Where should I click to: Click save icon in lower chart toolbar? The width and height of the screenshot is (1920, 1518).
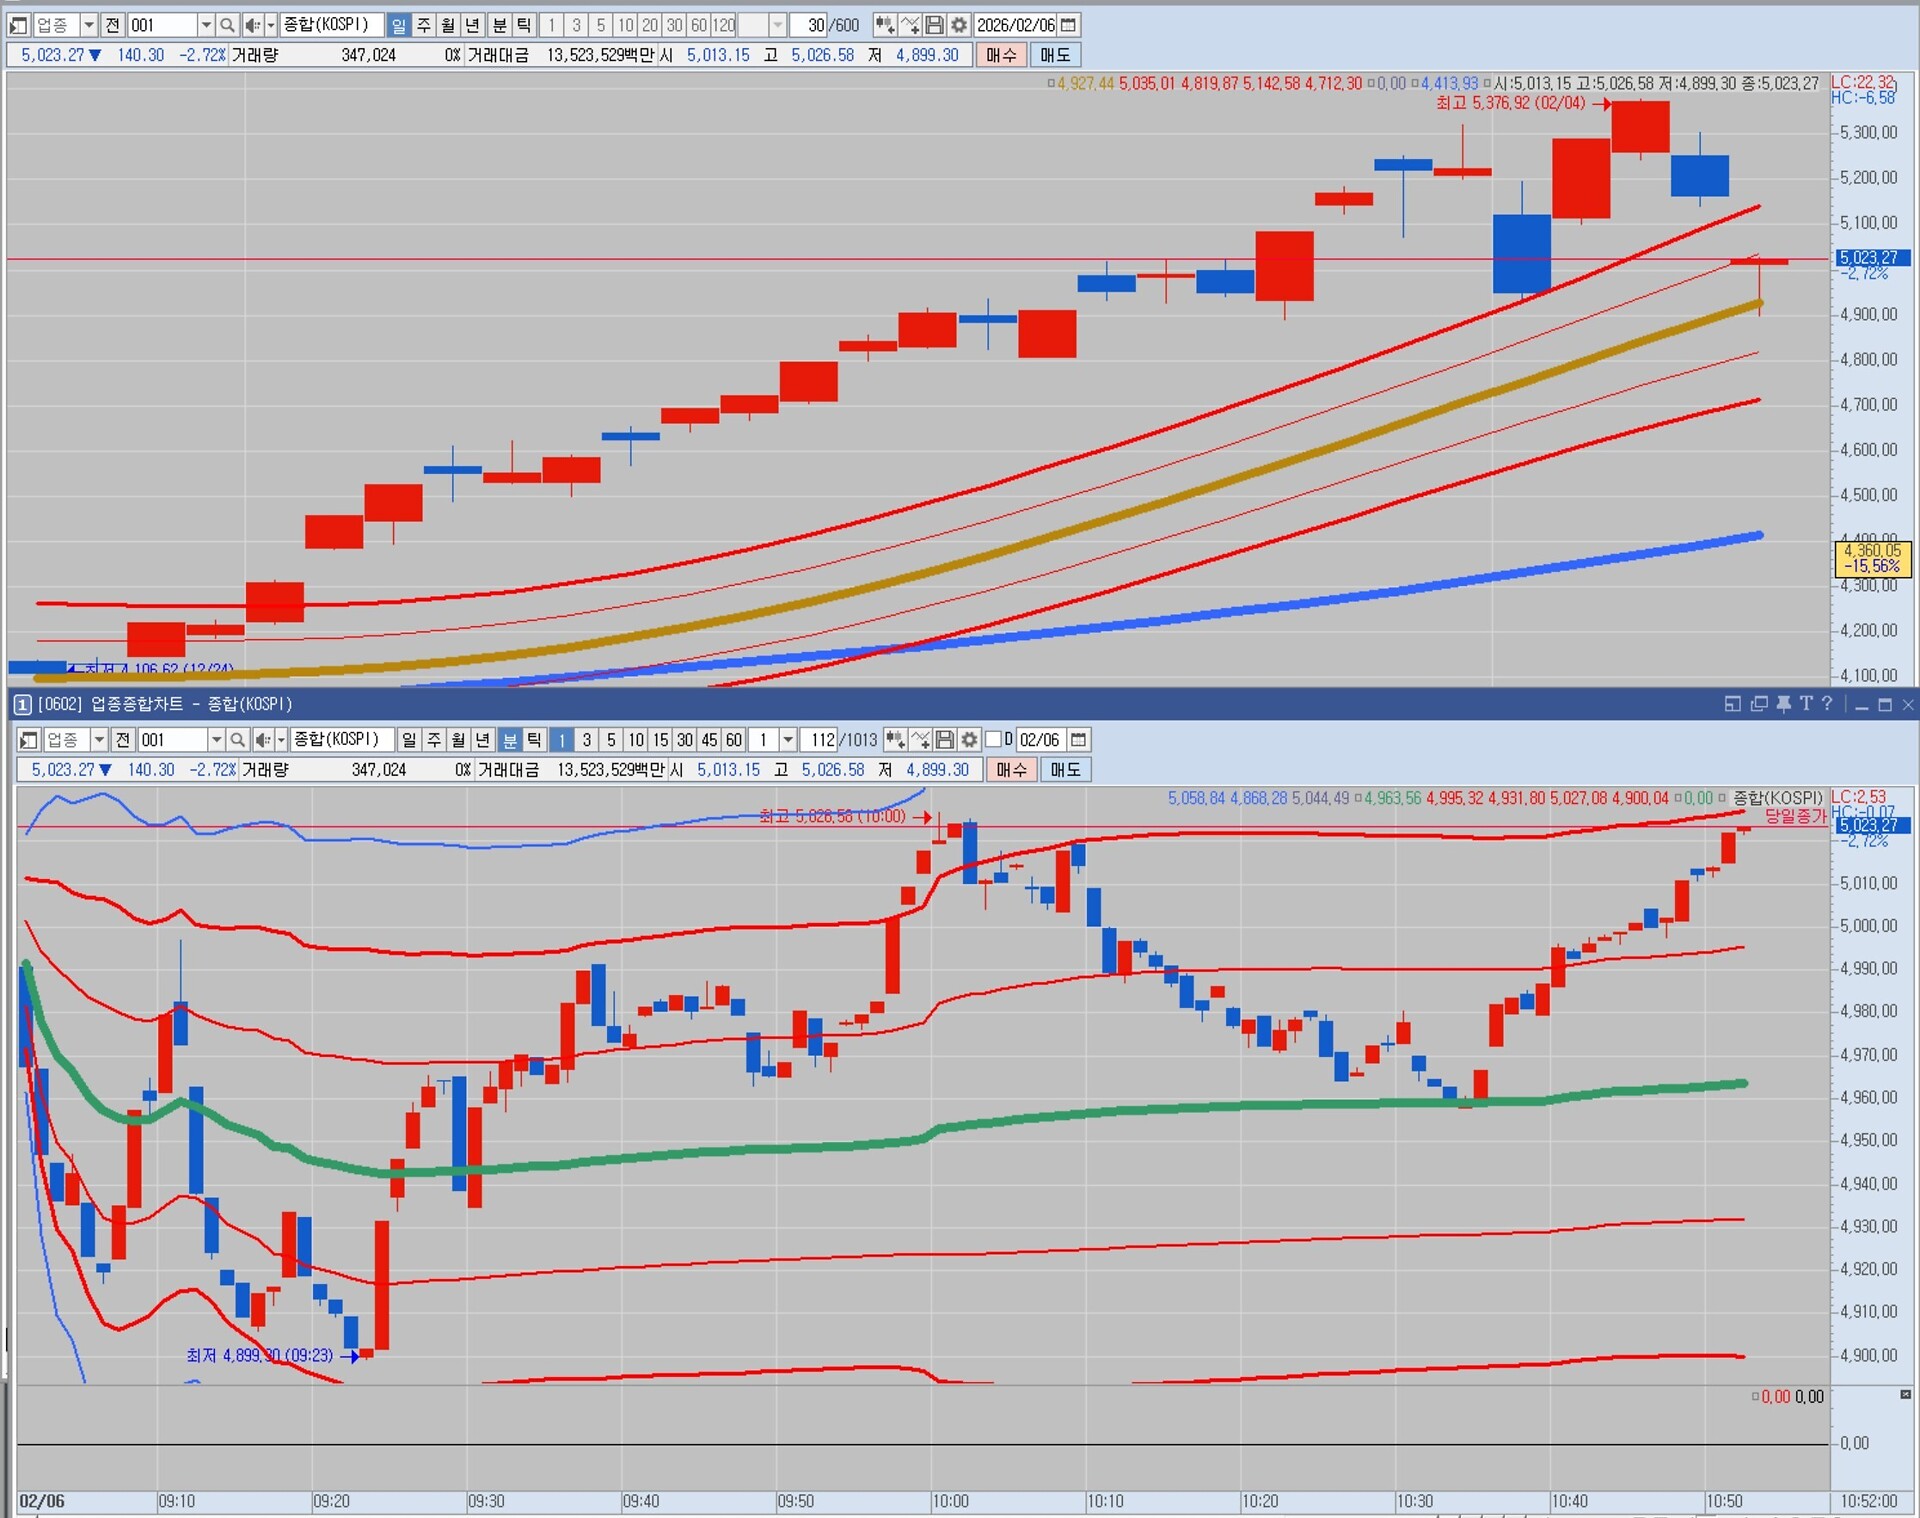coord(945,740)
